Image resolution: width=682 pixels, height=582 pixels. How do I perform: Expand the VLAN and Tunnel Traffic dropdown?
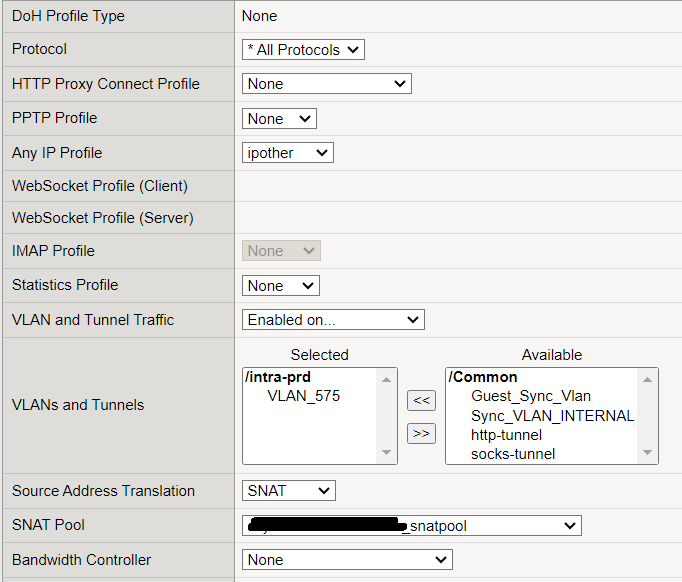333,320
